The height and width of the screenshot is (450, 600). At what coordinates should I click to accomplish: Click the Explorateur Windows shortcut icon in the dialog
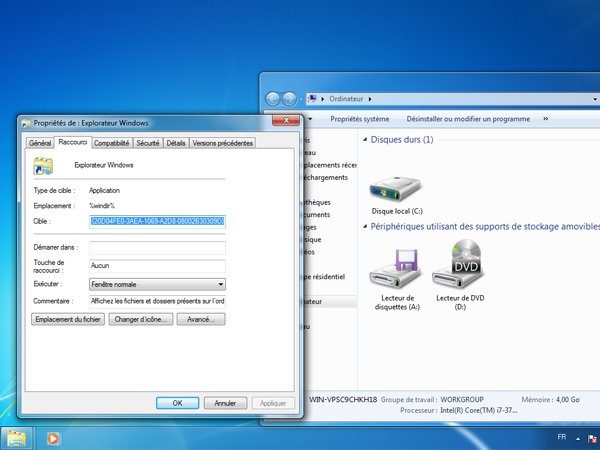pos(43,166)
